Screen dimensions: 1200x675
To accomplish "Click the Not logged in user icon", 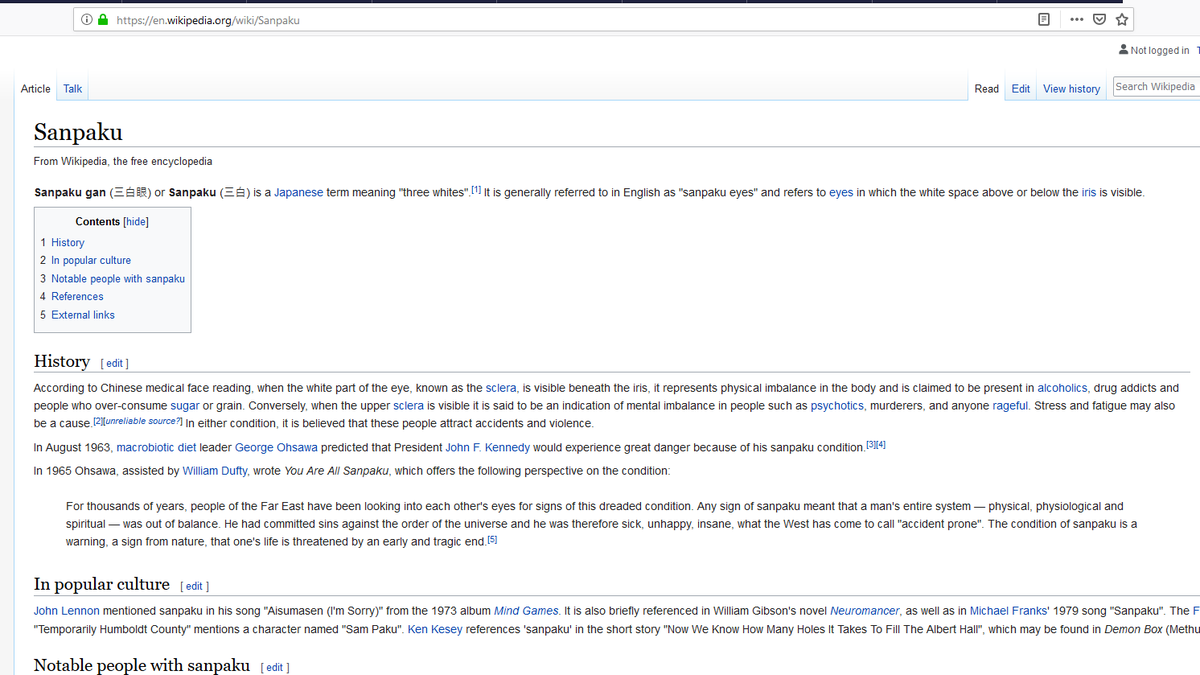I will click(1123, 50).
